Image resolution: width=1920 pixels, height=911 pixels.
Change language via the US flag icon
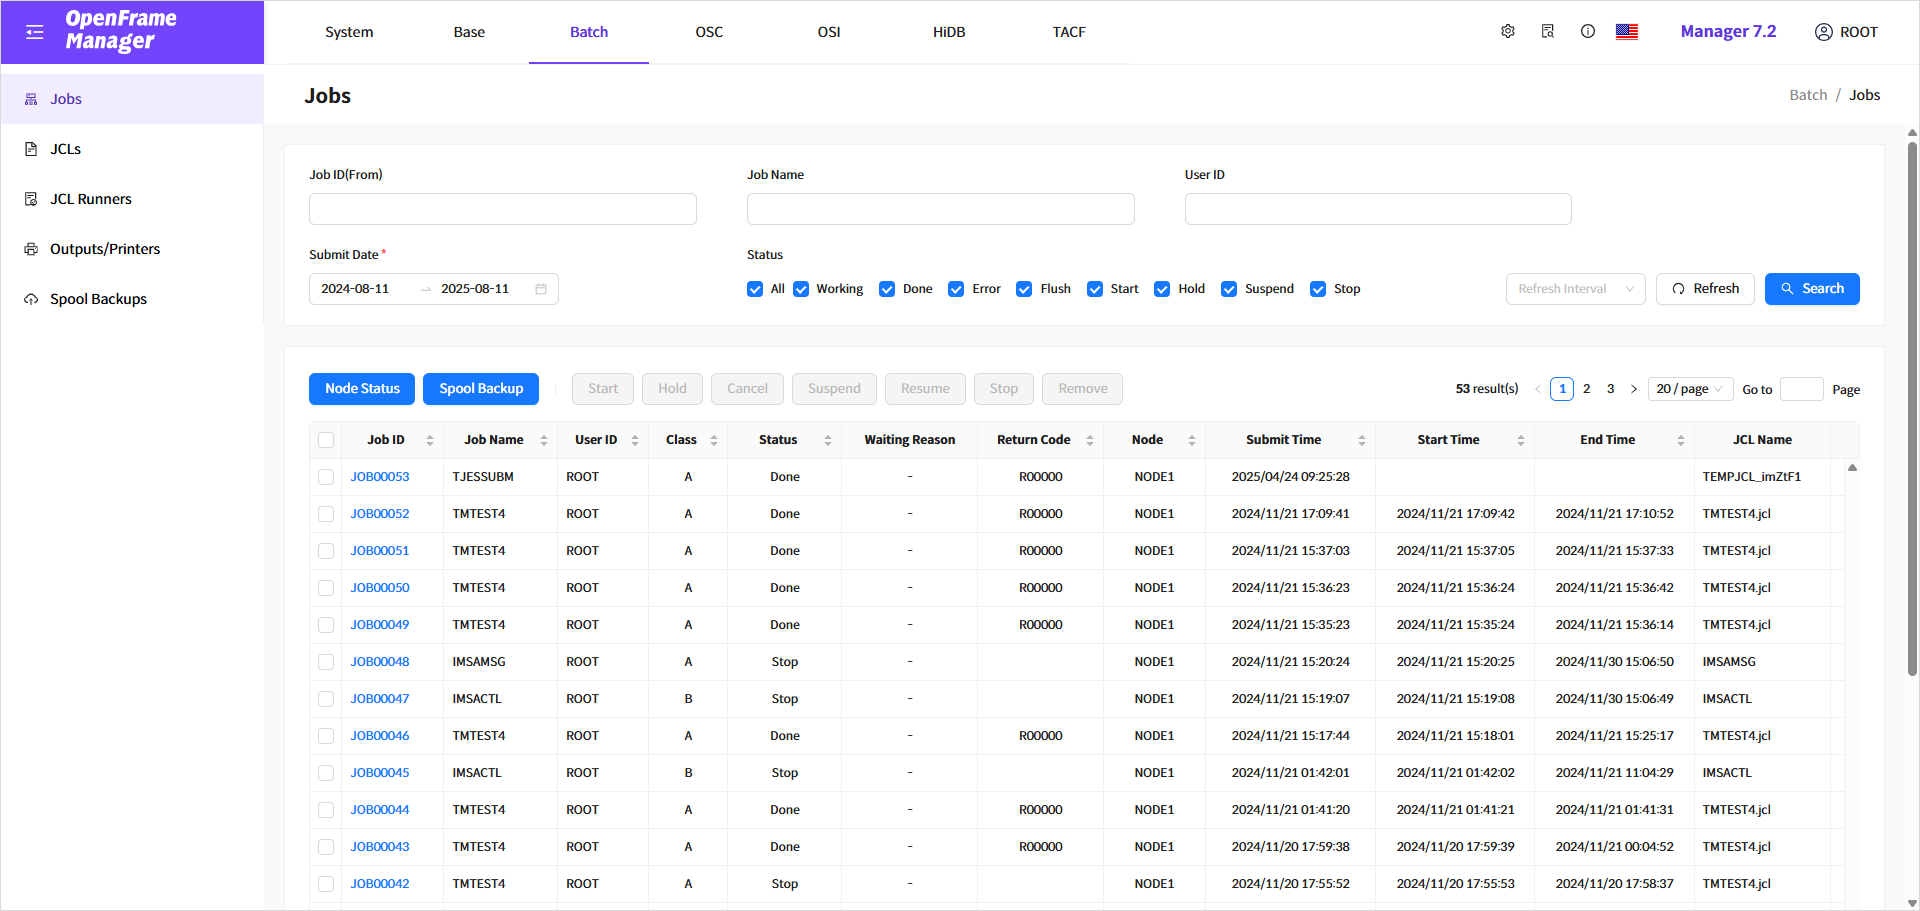click(x=1627, y=32)
